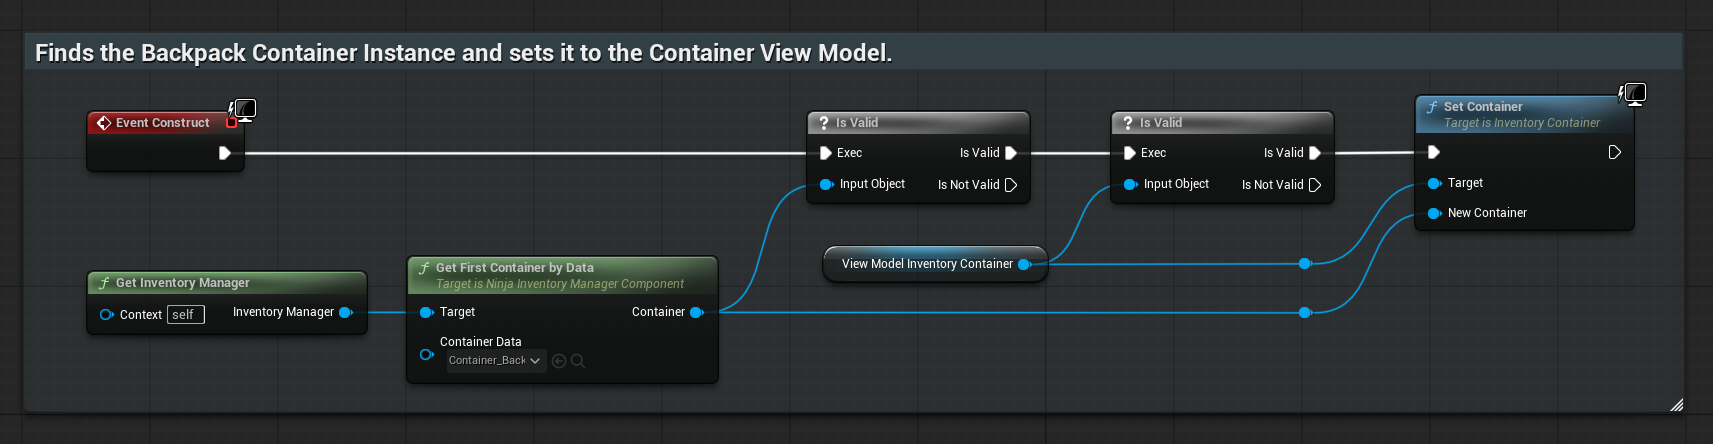Viewport: 1713px width, 444px height.
Task: Click the reroute node on the Container wire
Action: click(1305, 312)
